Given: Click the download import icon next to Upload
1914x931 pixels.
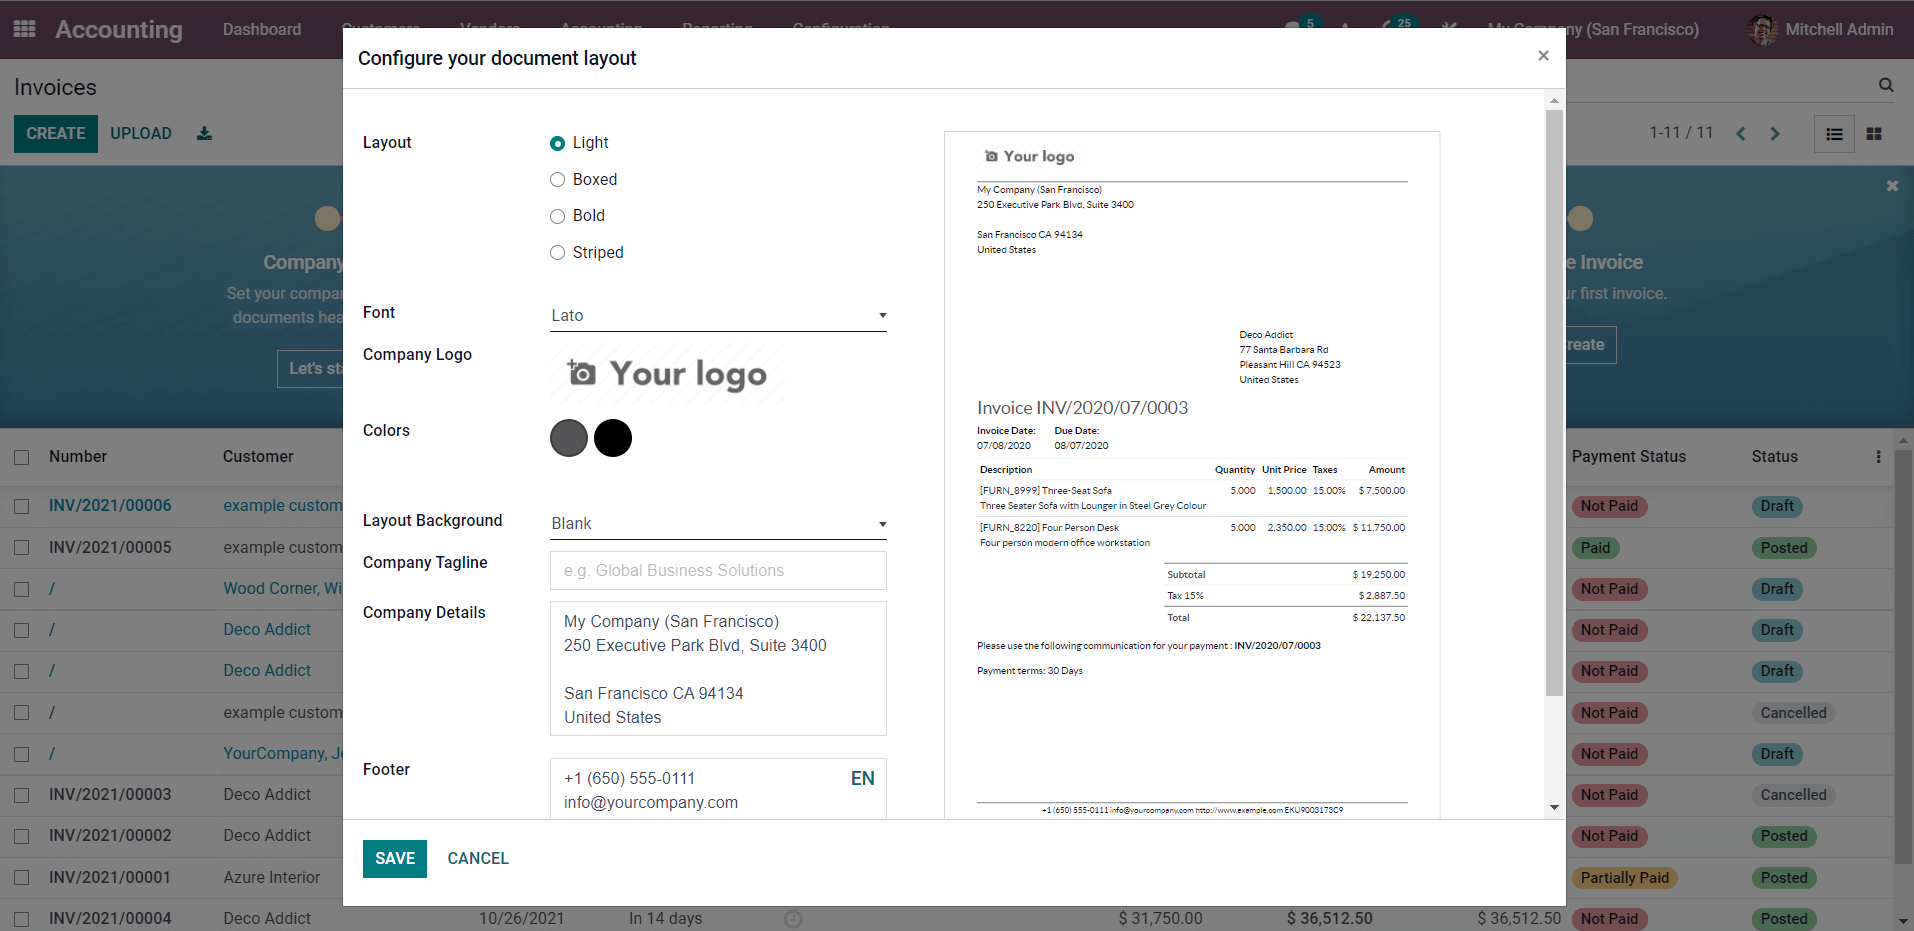Looking at the screenshot, I should pyautogui.click(x=204, y=133).
